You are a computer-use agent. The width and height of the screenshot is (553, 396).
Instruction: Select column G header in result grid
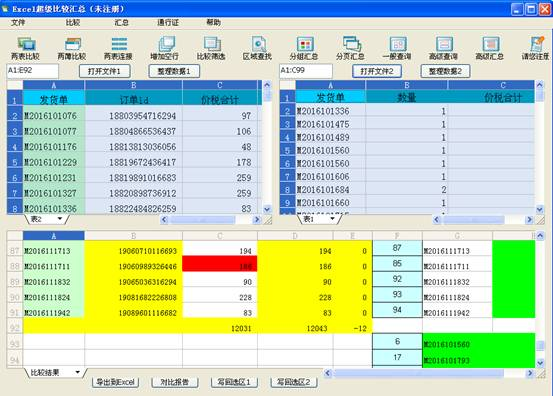457,236
